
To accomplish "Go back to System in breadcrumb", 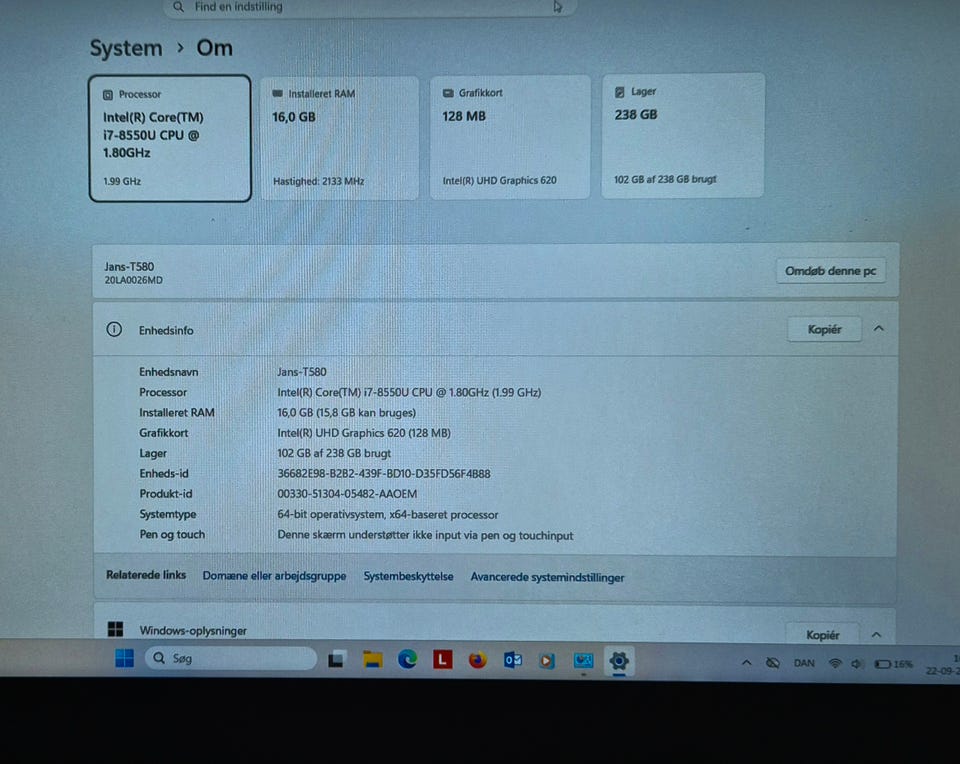I will point(126,48).
